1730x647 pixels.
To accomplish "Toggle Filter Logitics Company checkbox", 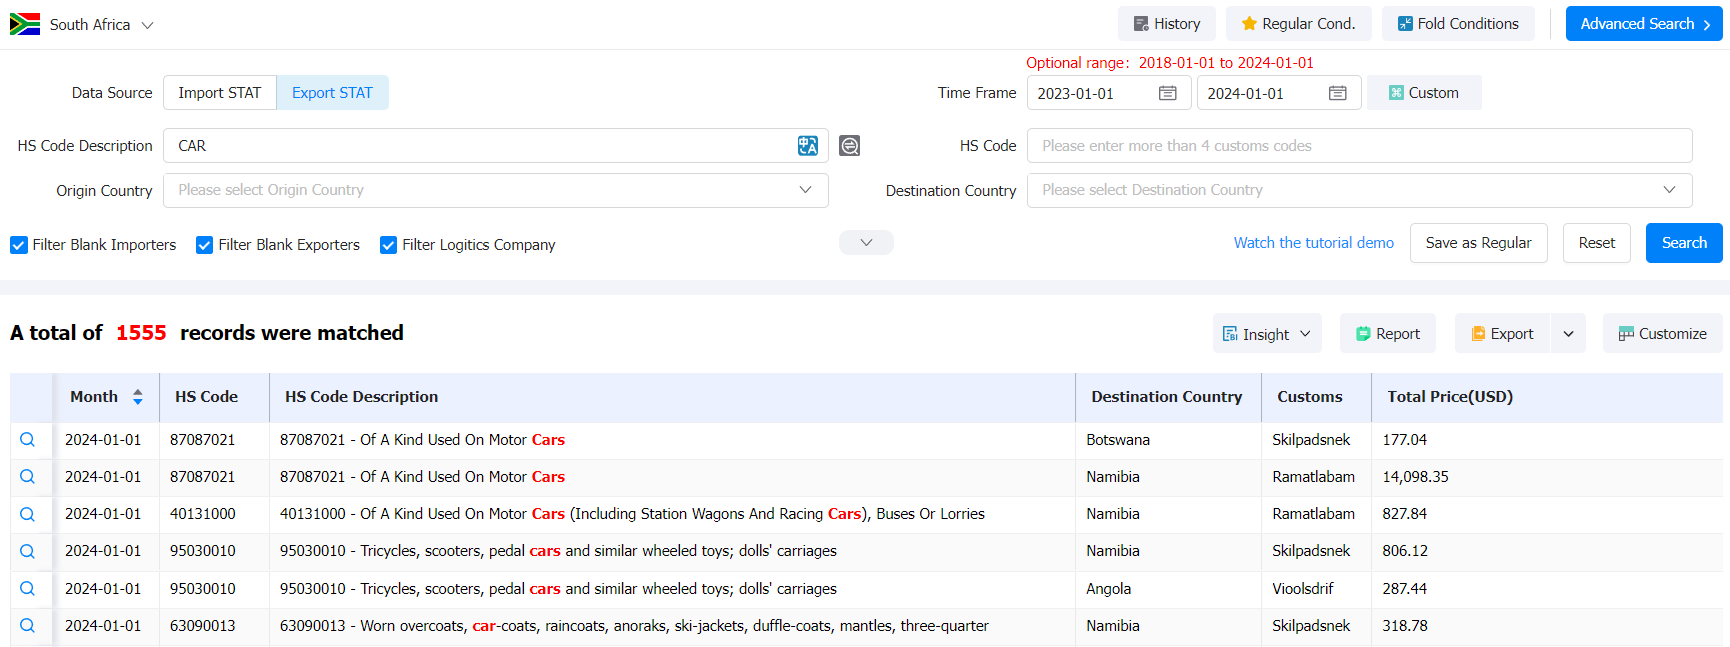I will pos(389,245).
